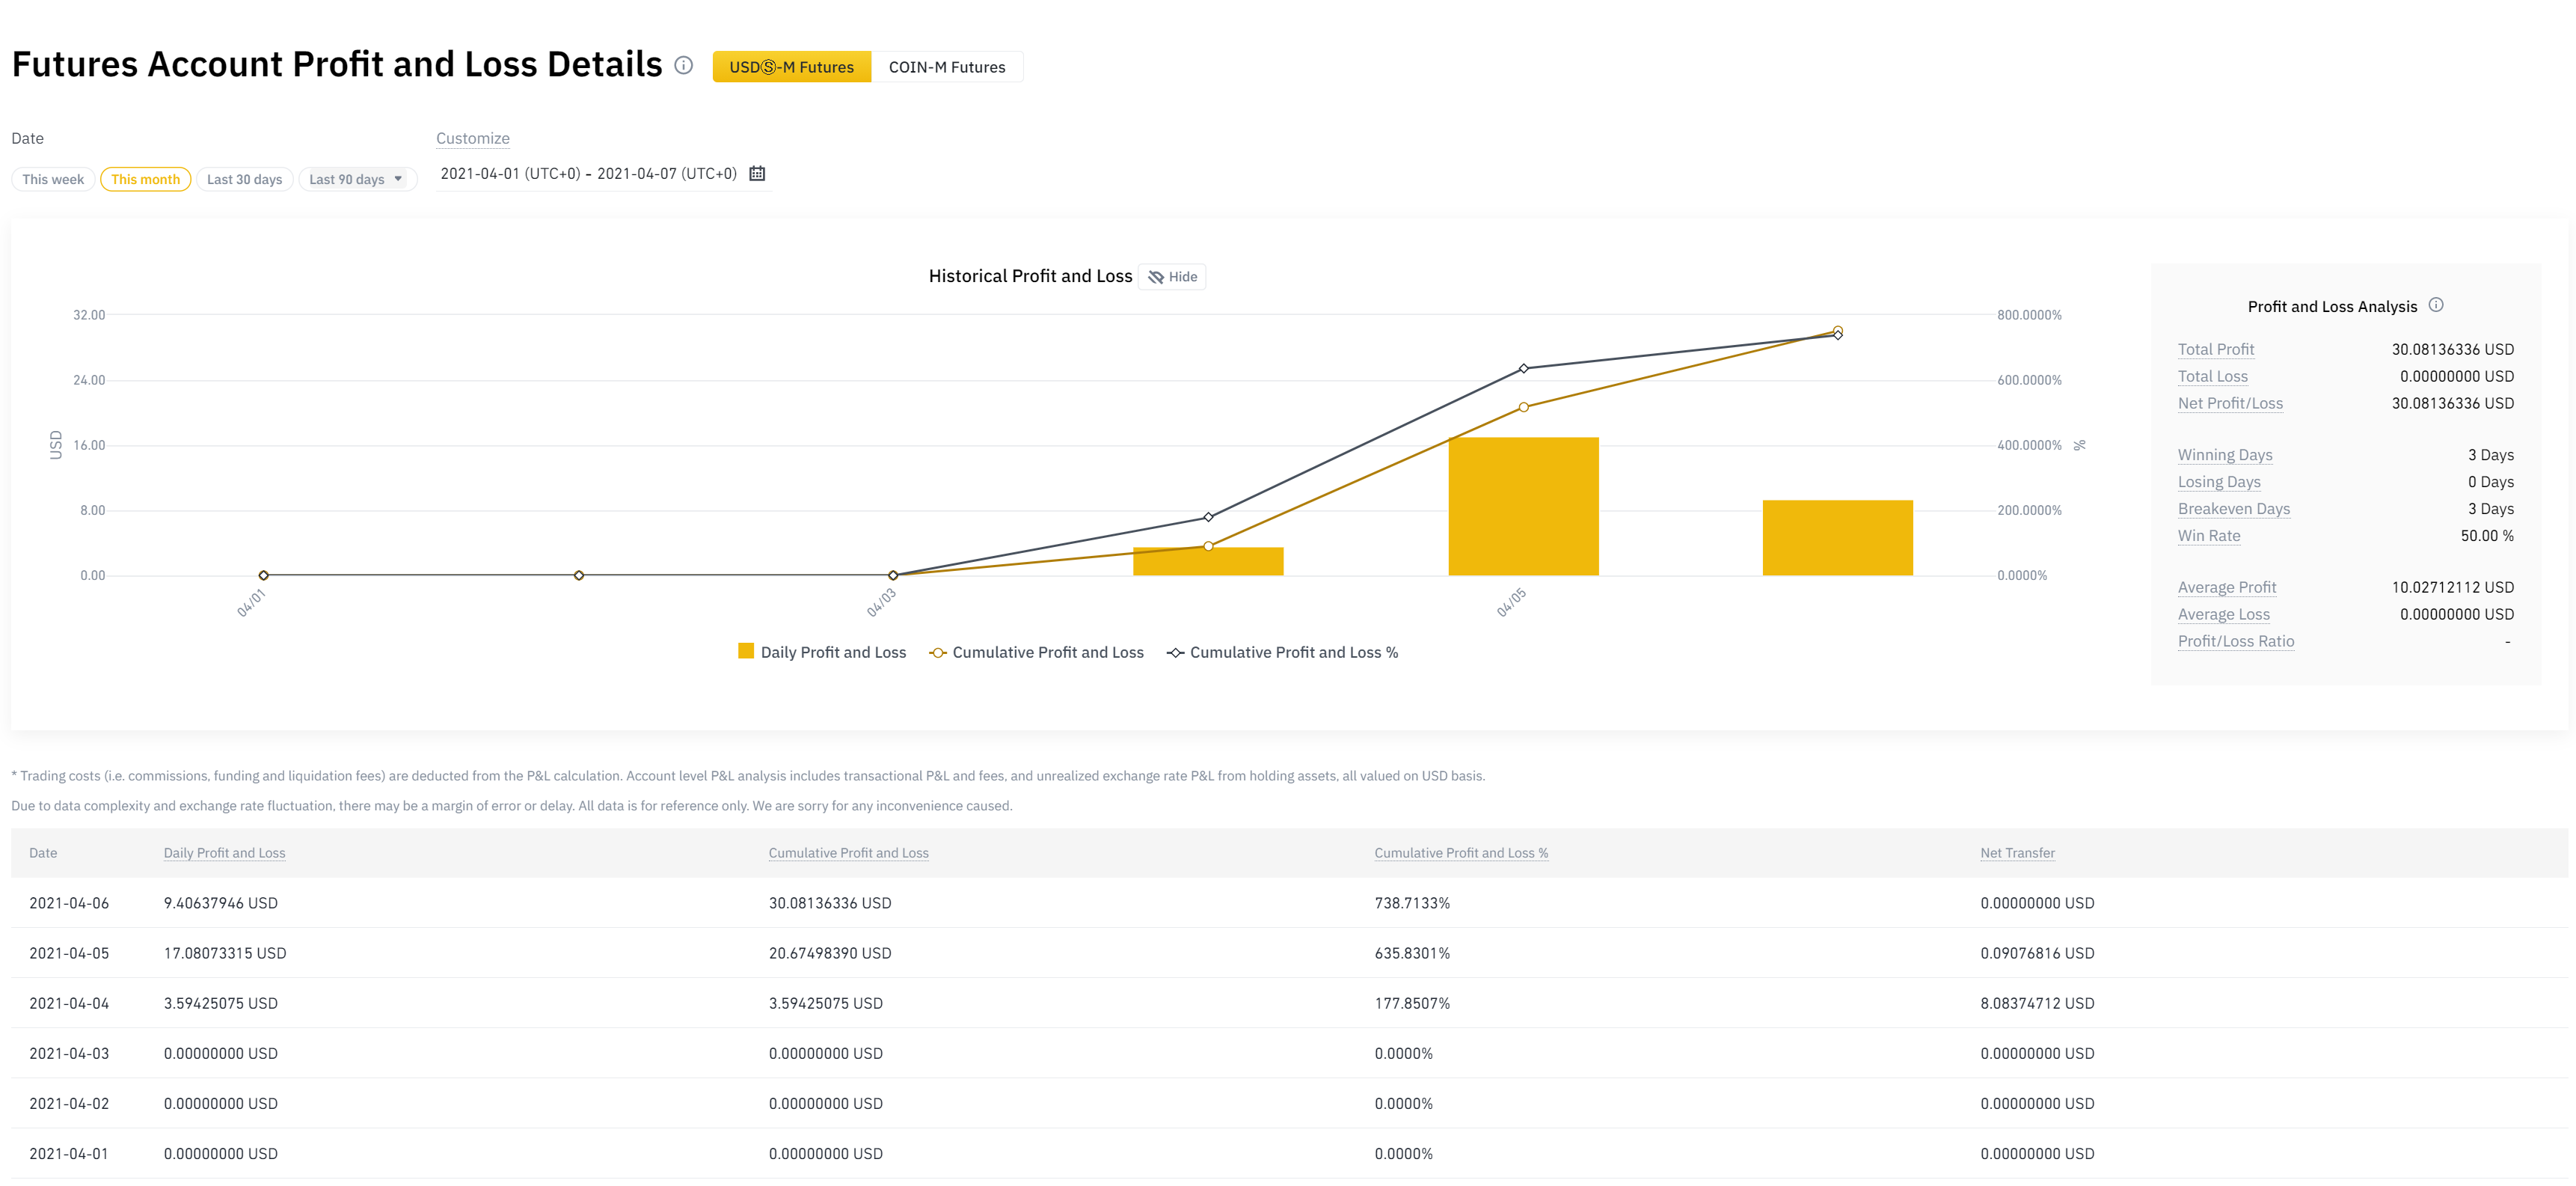Image resolution: width=2576 pixels, height=1186 pixels.
Task: Switch to the COIN-M Futures tab
Action: (x=947, y=67)
